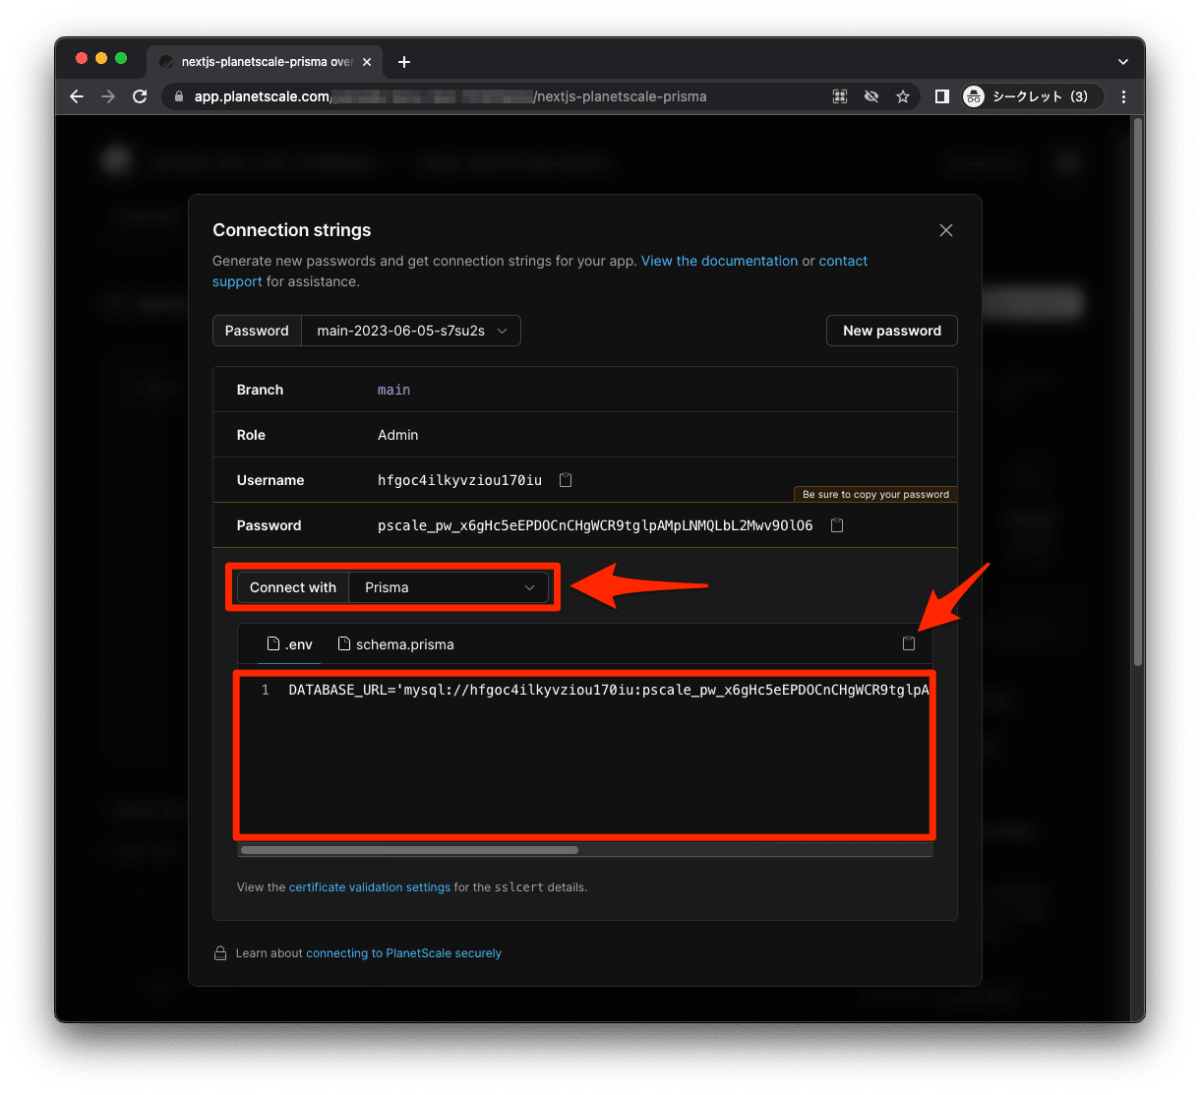The height and width of the screenshot is (1095, 1200).
Task: Click the pscale_pw password text
Action: click(595, 525)
